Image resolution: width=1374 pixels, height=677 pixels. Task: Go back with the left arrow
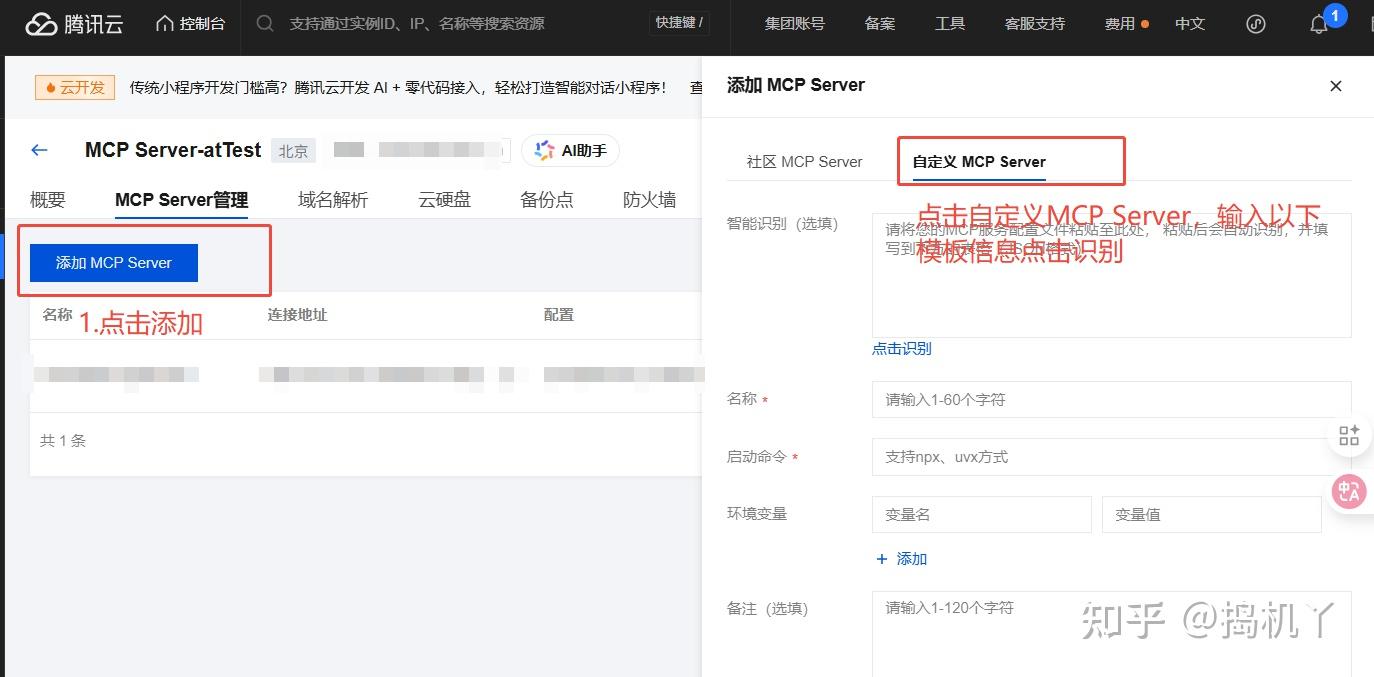click(x=39, y=150)
